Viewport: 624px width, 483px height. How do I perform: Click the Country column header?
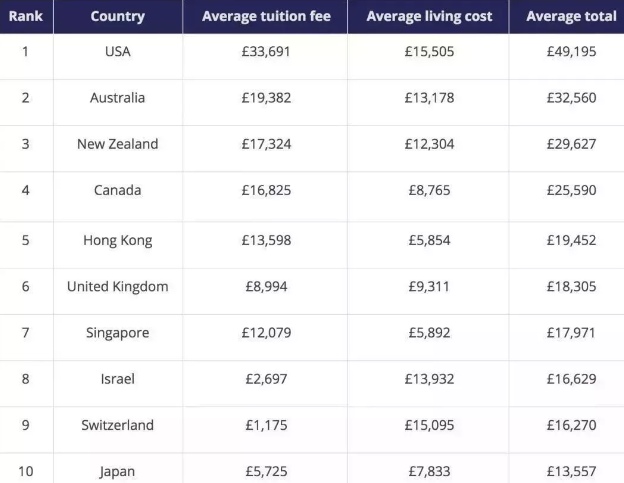[117, 16]
